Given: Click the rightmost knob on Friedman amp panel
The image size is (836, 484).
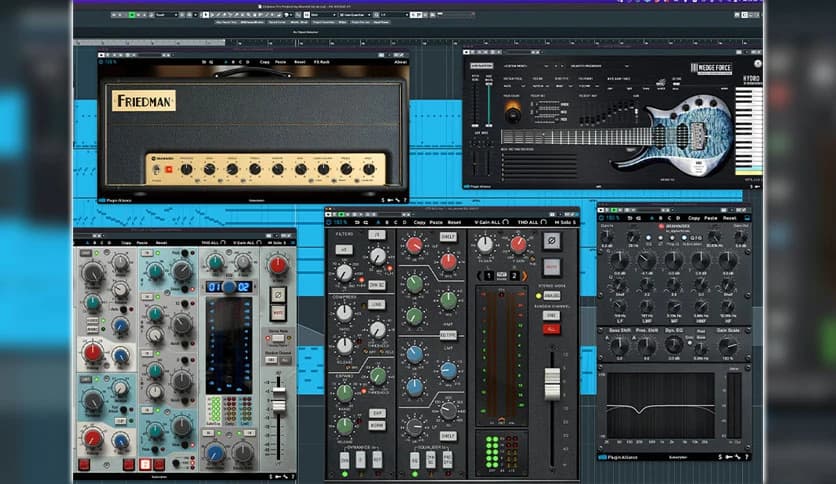Looking at the screenshot, I should point(368,170).
